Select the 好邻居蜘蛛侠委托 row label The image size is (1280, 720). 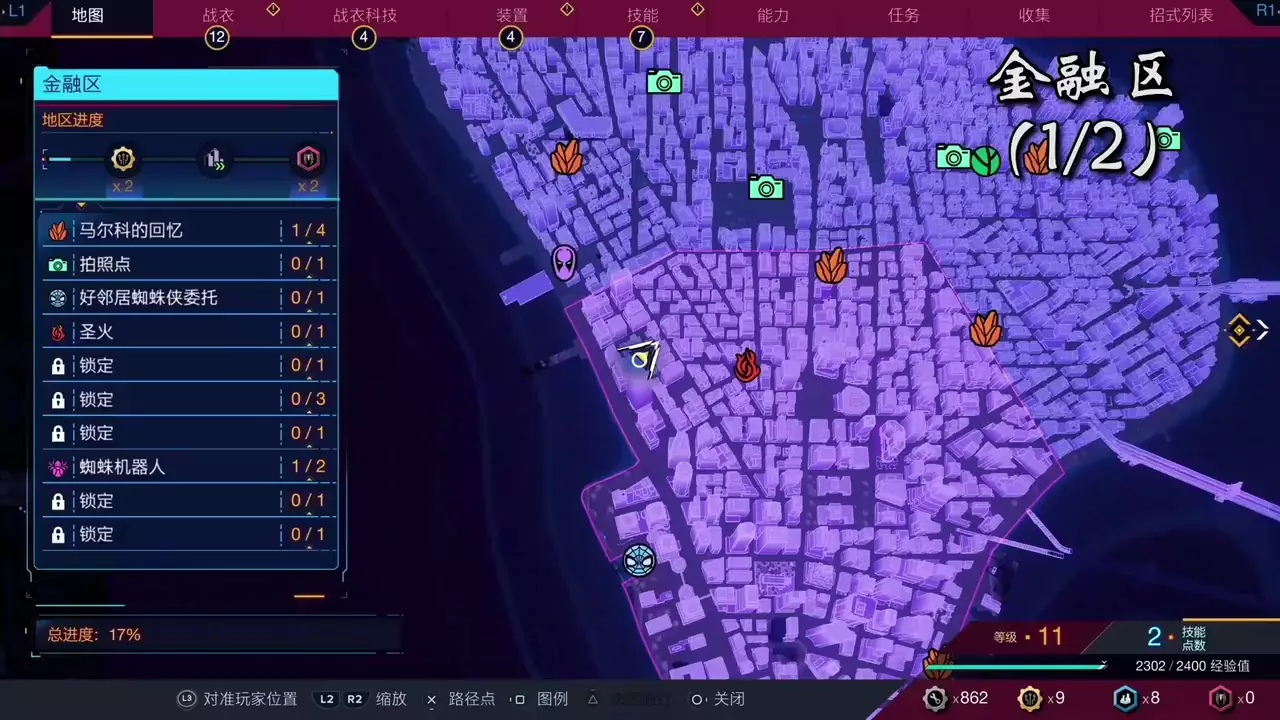[x=148, y=298]
